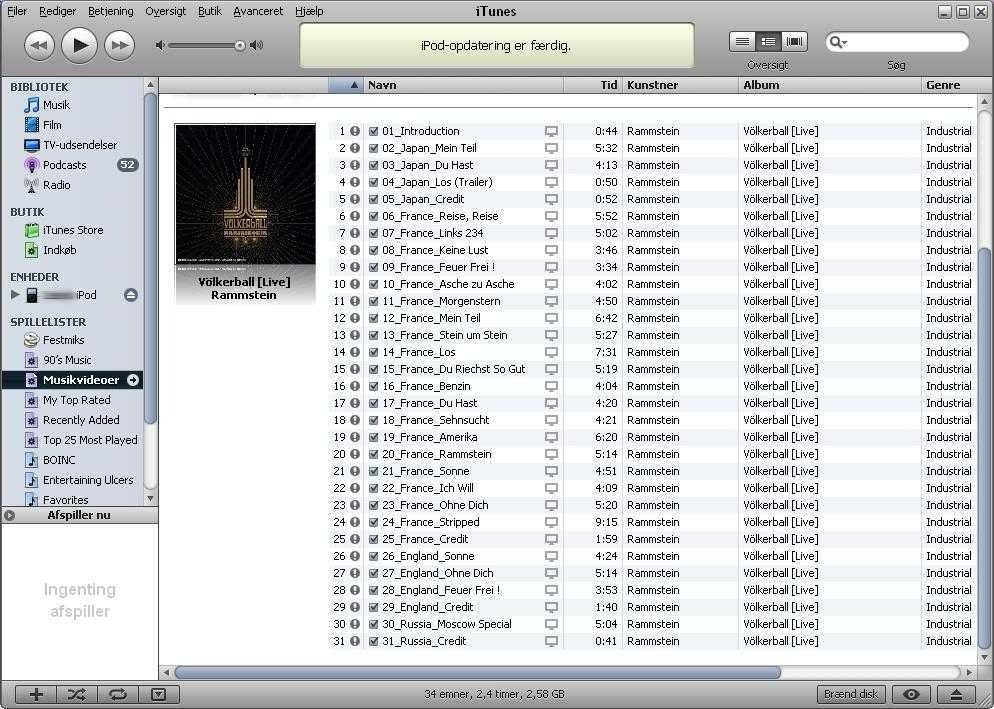Open the Rediger menu
The image size is (994, 709).
tap(58, 11)
